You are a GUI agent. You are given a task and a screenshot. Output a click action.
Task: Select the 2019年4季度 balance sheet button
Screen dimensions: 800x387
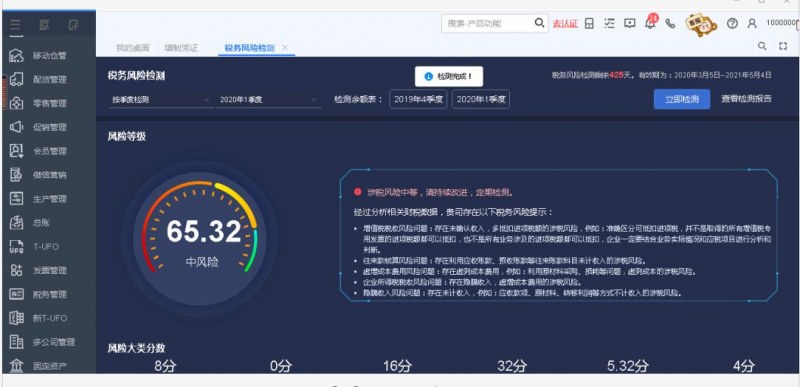click(x=418, y=99)
